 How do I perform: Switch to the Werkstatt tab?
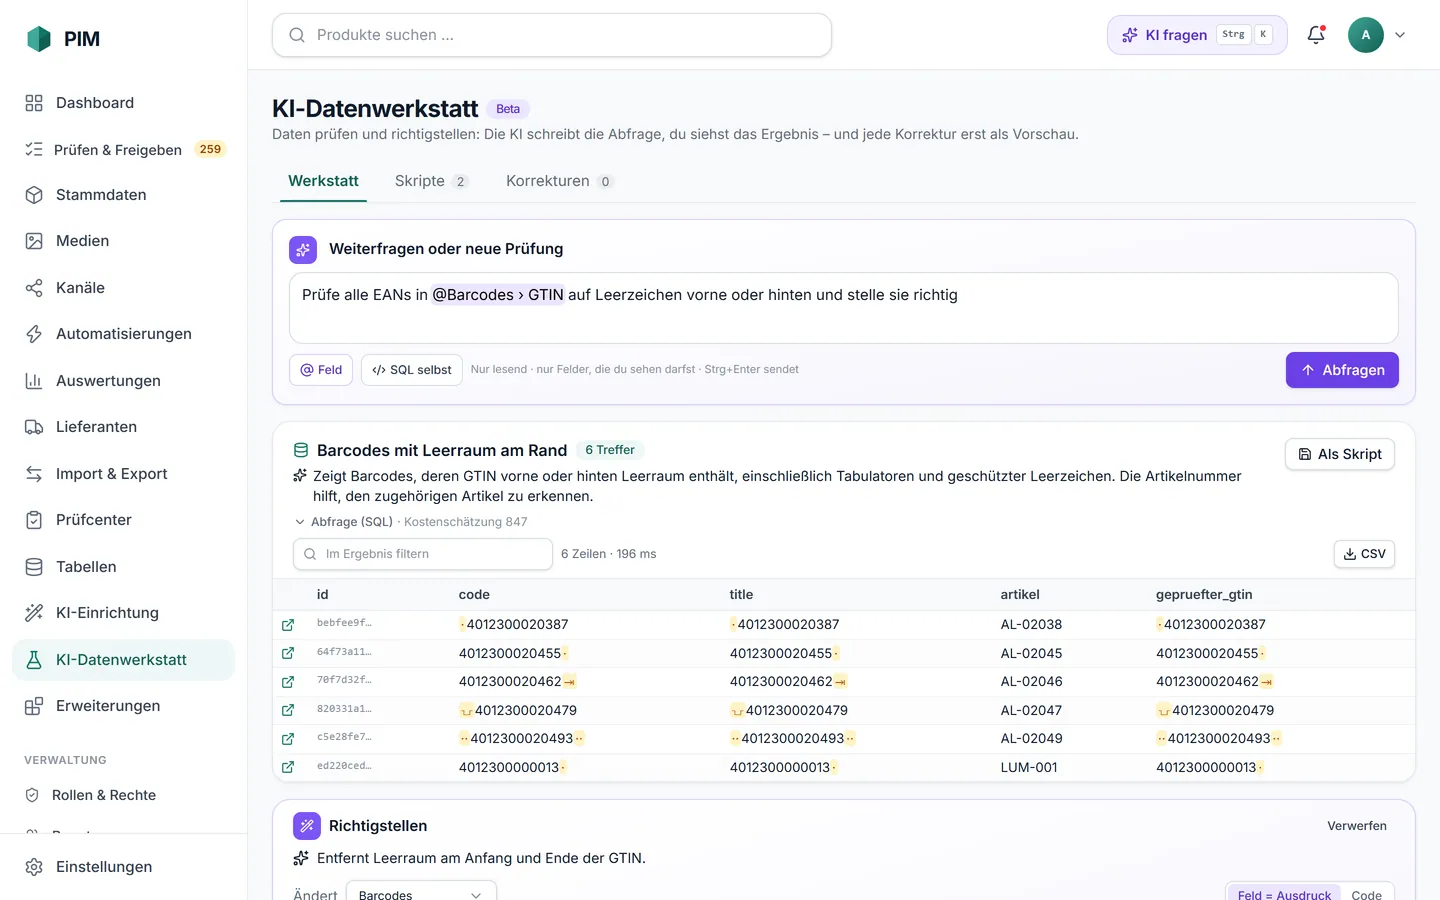pyautogui.click(x=323, y=181)
